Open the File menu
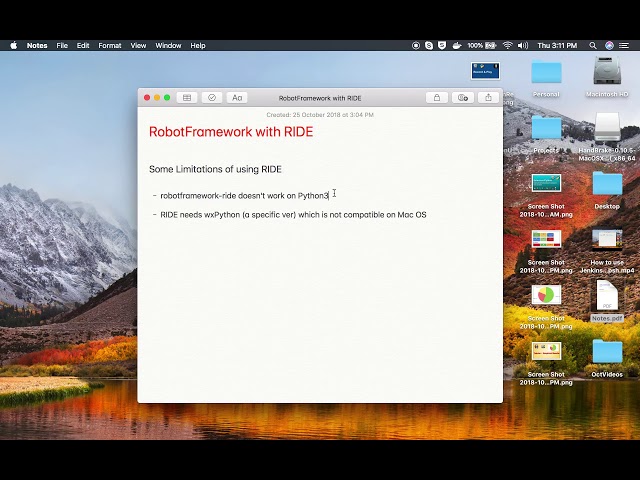 [62, 45]
